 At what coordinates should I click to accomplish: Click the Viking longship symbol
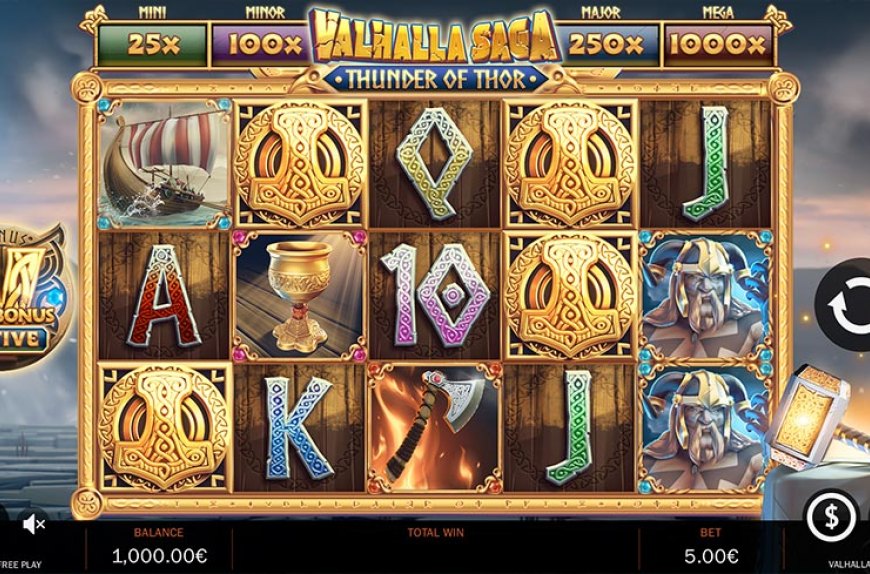[x=164, y=164]
